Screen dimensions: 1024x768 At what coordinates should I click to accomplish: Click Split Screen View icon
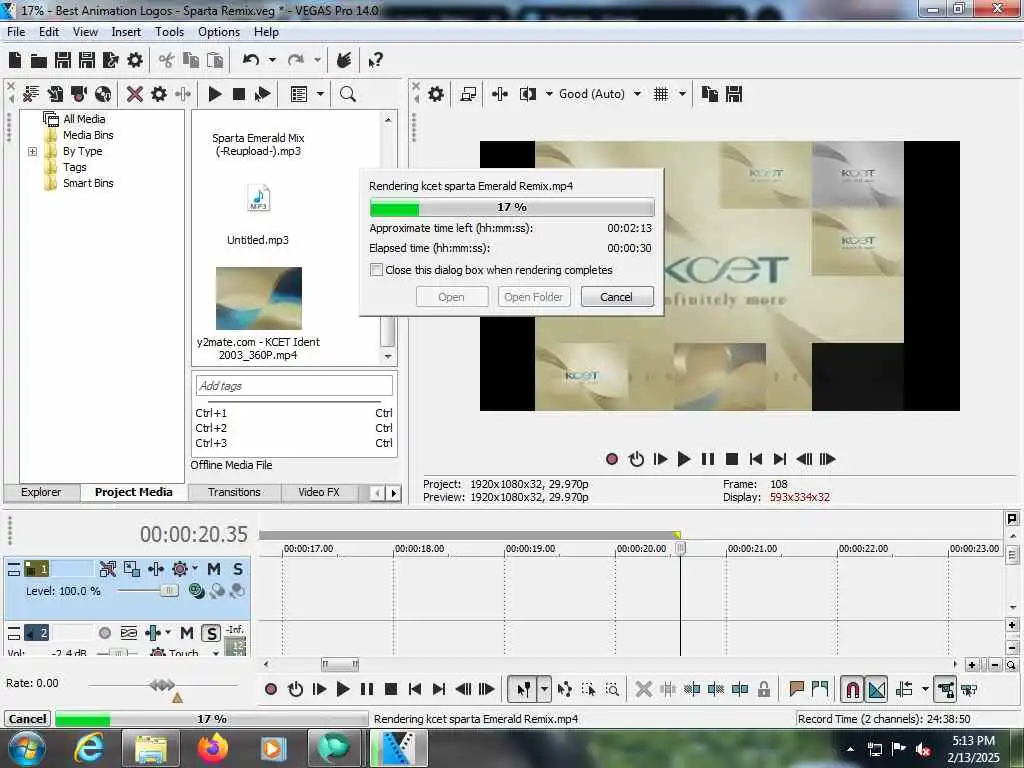pyautogui.click(x=528, y=94)
